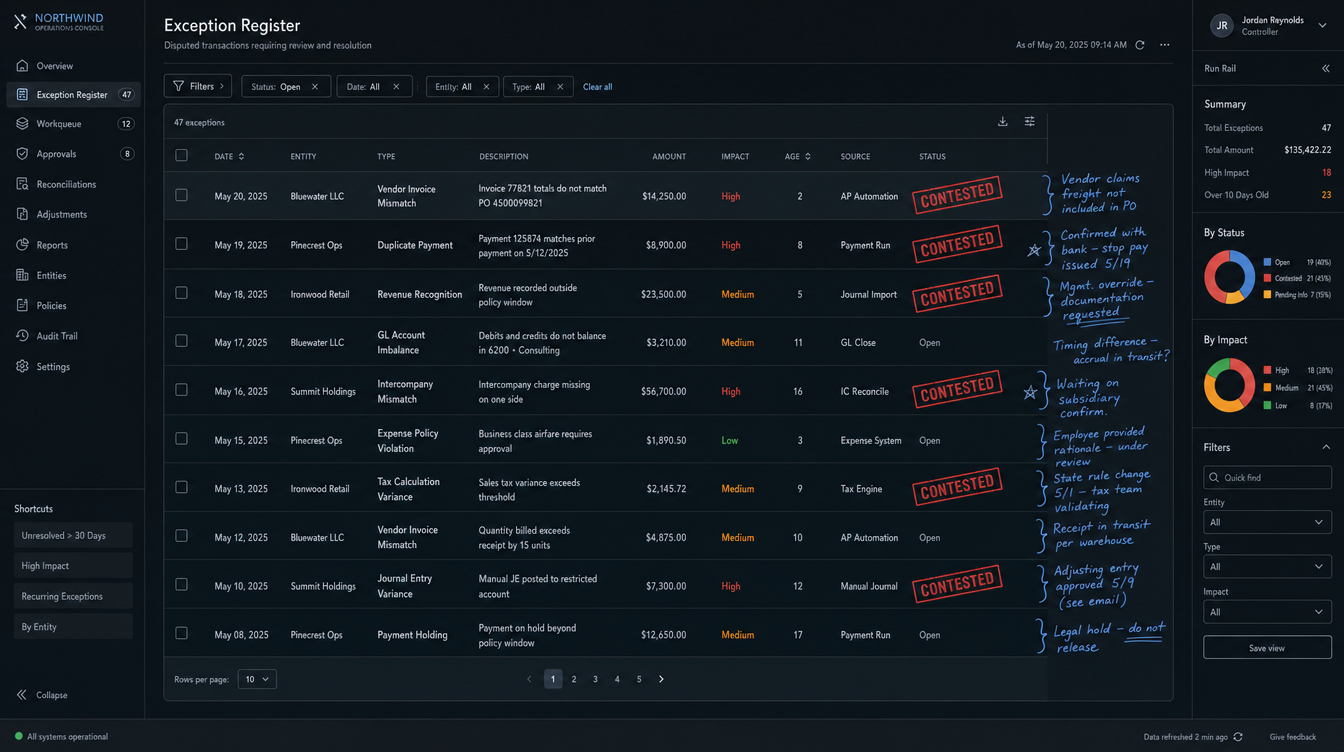Image resolution: width=1344 pixels, height=752 pixels.
Task: Open Reconciliations in the sidebar
Action: pos(66,185)
